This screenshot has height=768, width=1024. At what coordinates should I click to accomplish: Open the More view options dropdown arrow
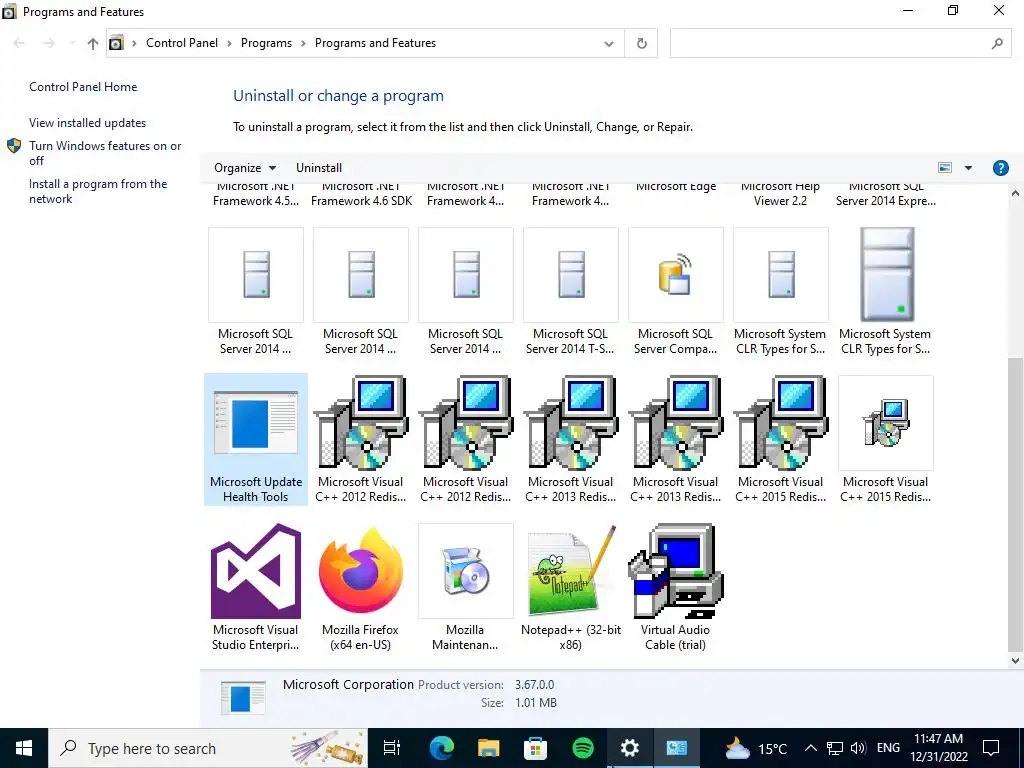click(968, 168)
